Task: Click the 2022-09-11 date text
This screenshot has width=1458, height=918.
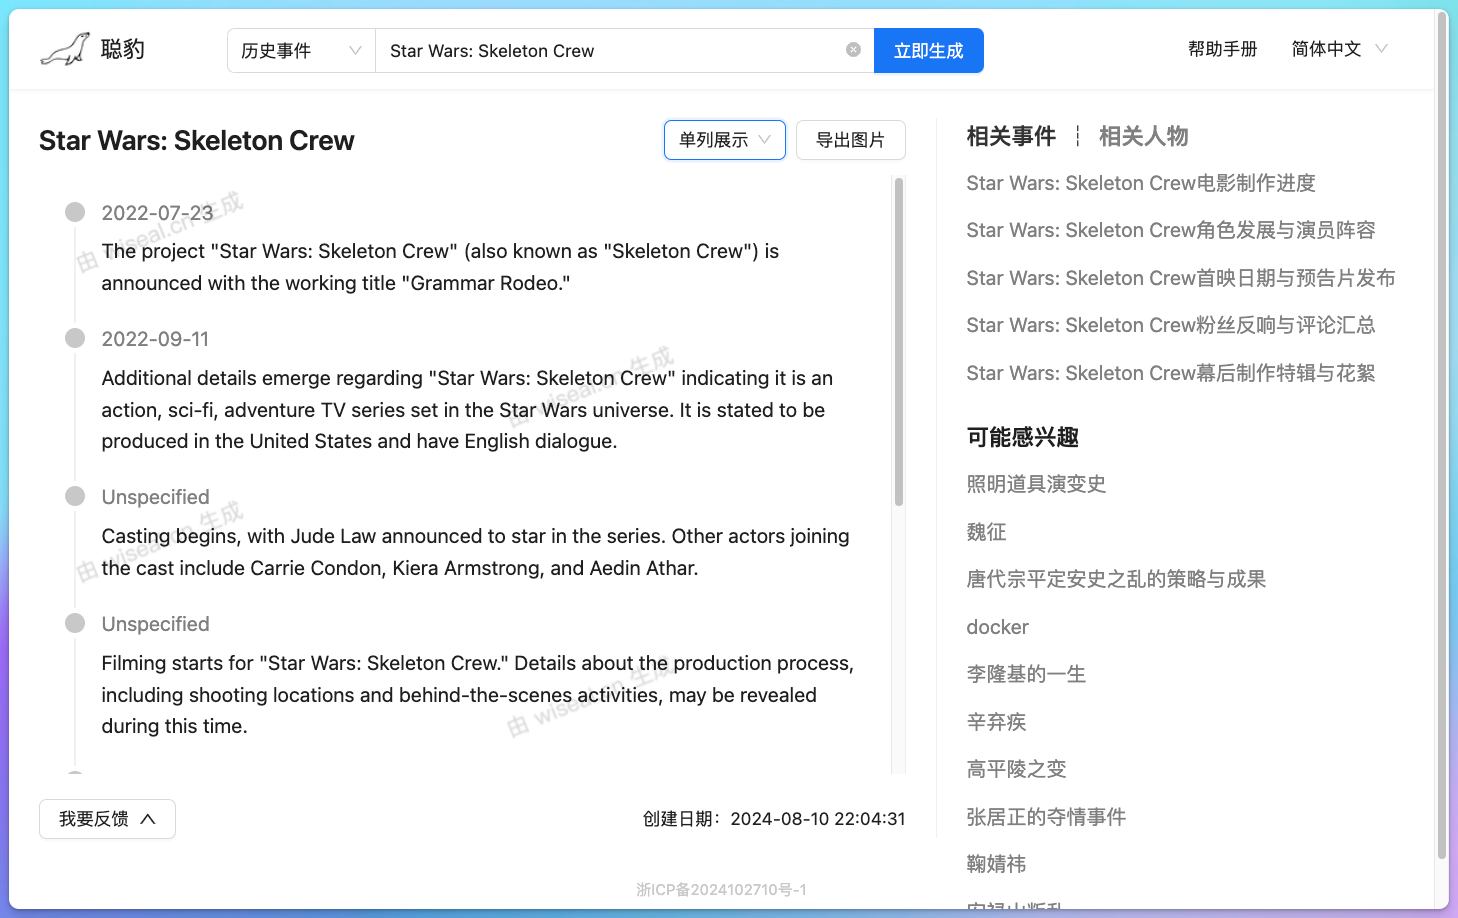Action: tap(155, 339)
